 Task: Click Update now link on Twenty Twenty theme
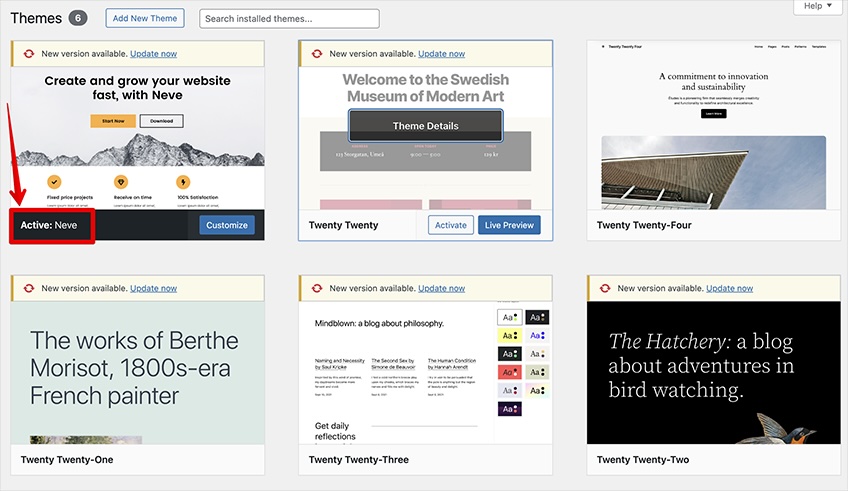[x=441, y=54]
